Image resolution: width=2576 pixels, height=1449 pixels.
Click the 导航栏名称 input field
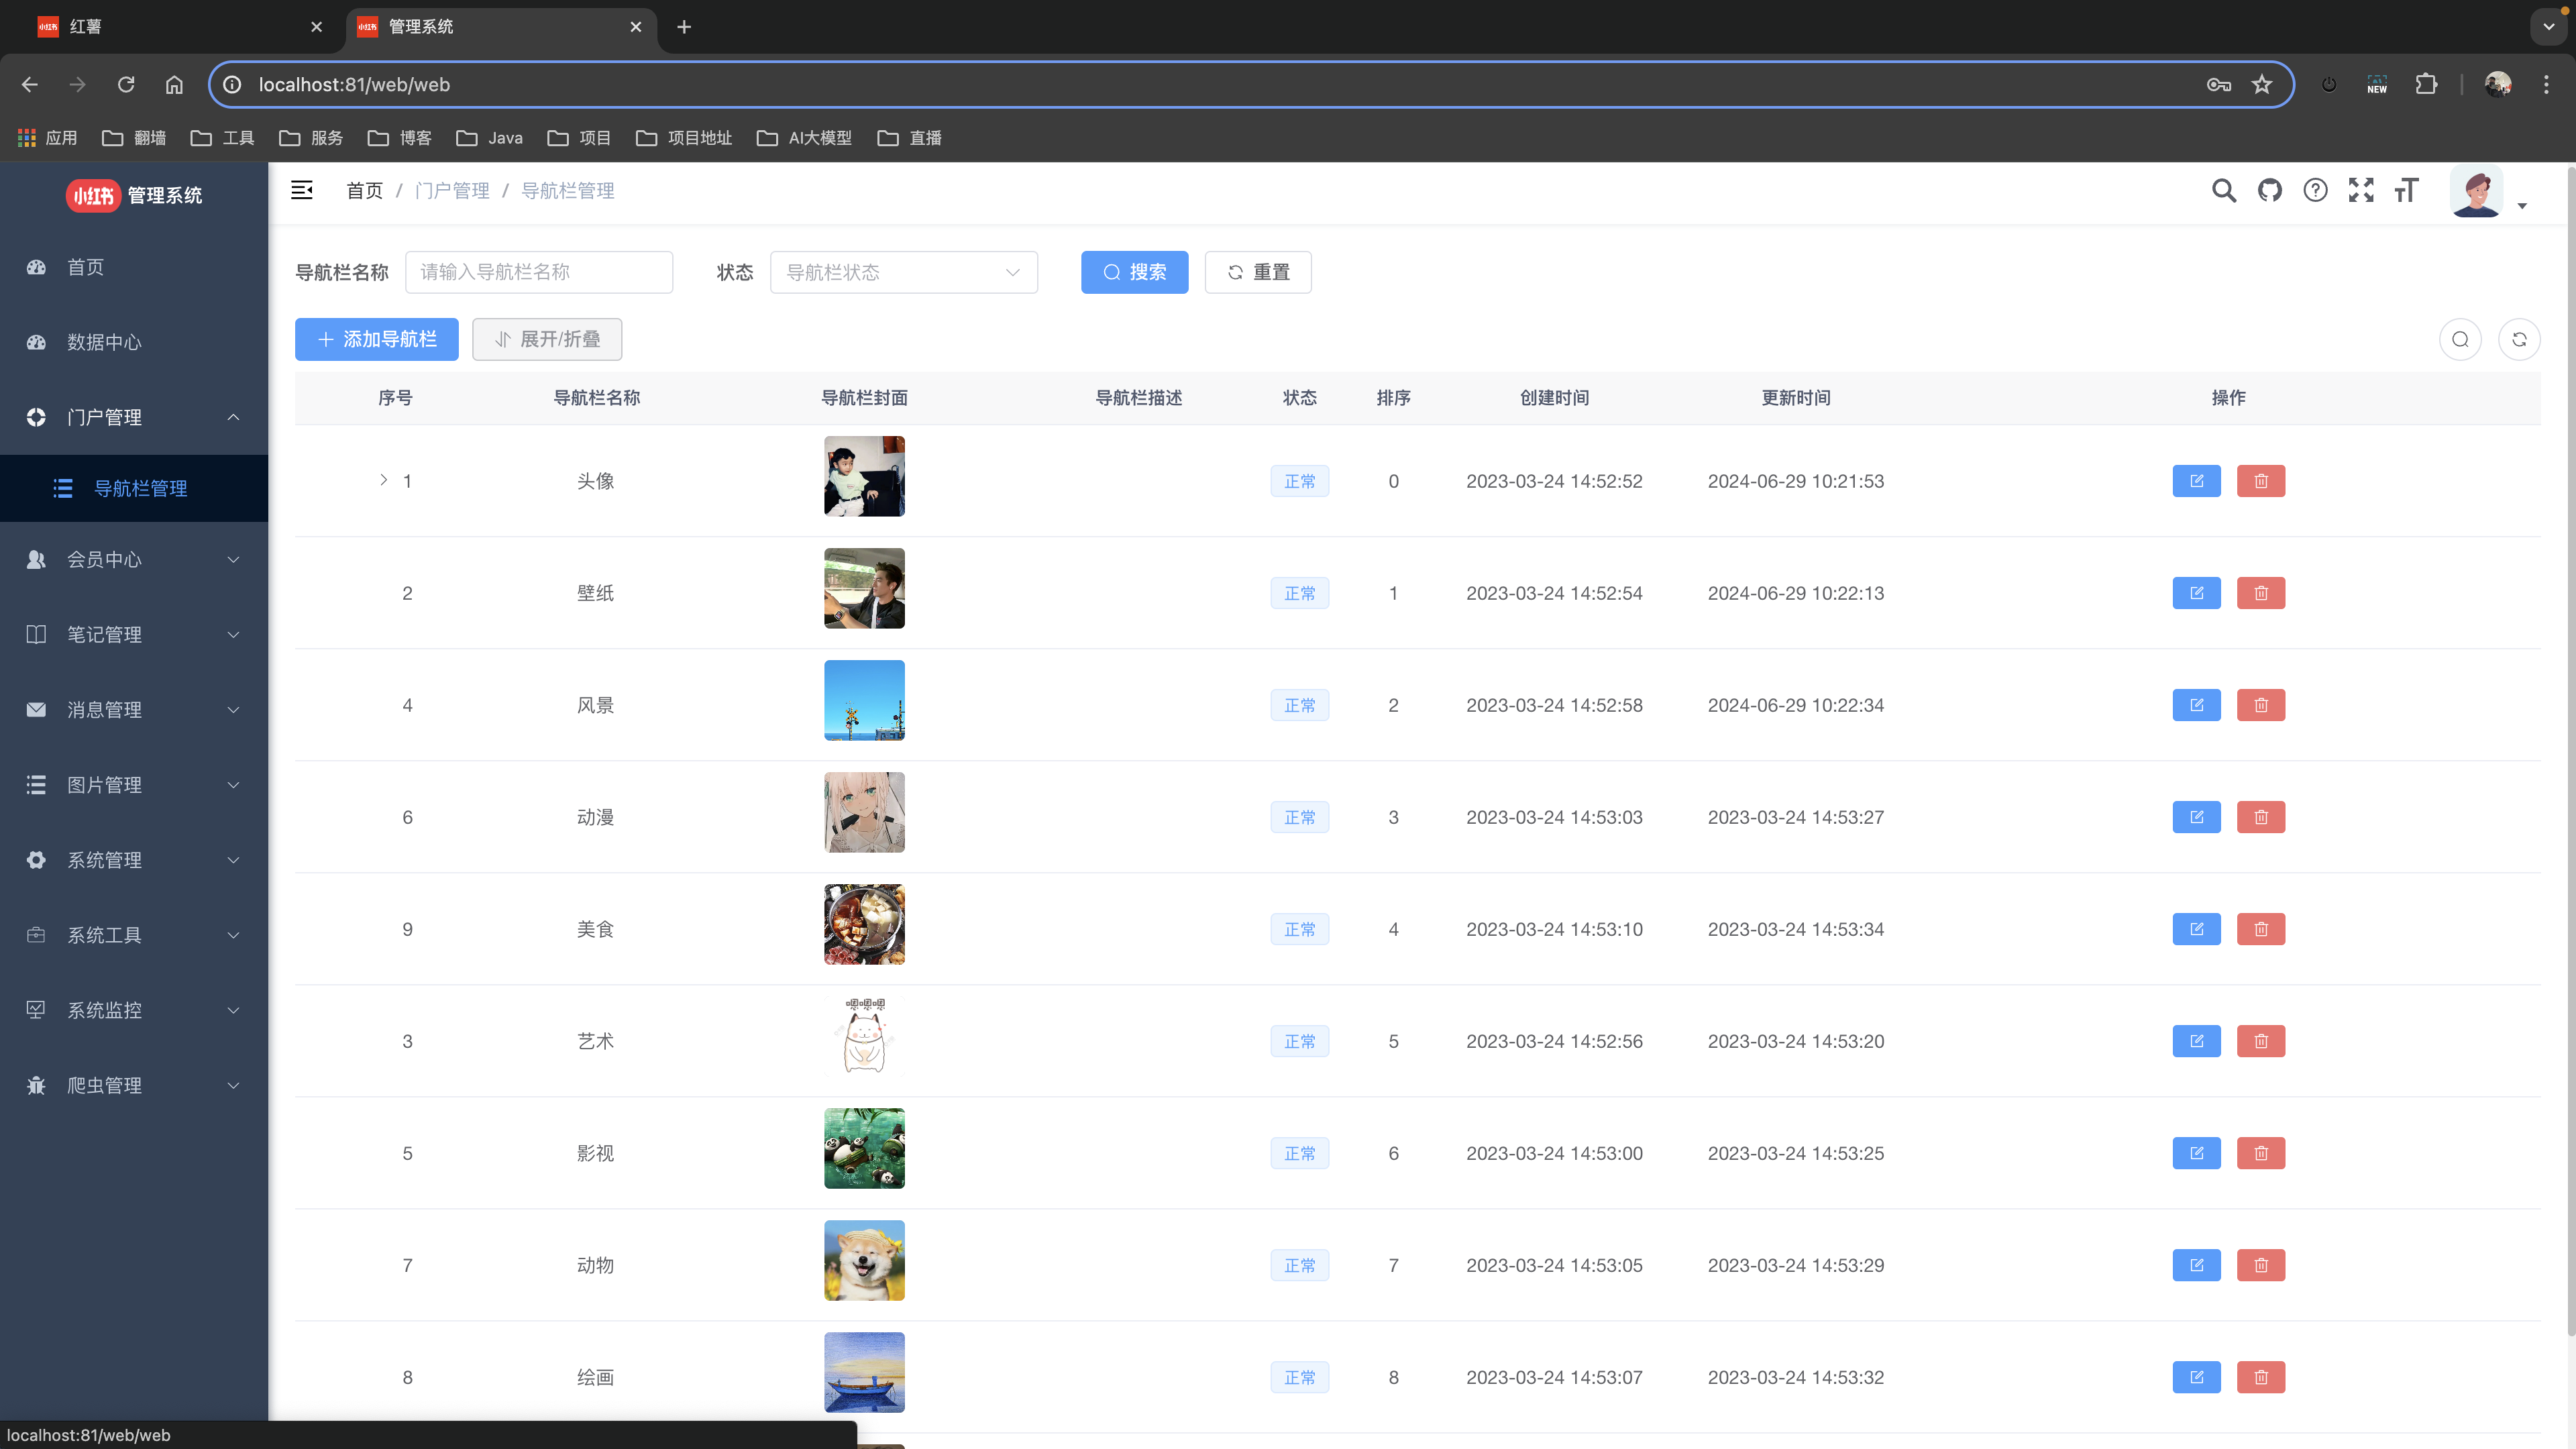pyautogui.click(x=538, y=272)
